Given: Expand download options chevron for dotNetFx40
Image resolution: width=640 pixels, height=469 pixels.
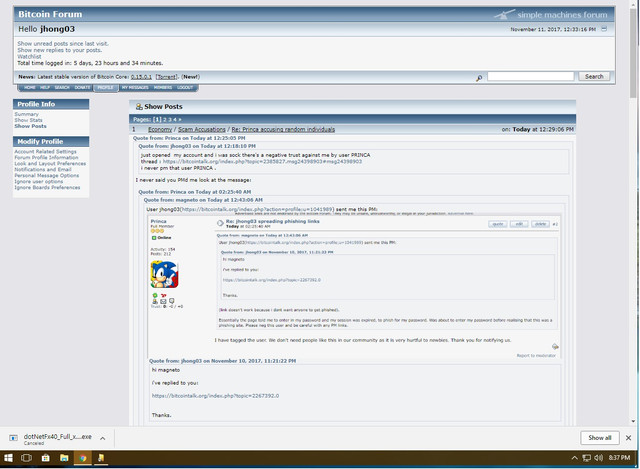Looking at the screenshot, I should click(103, 438).
